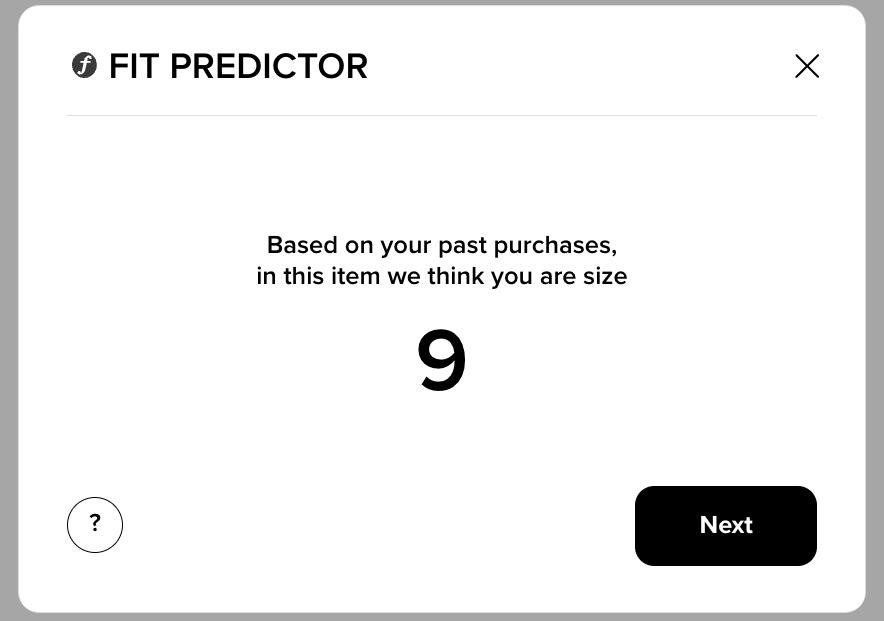The width and height of the screenshot is (884, 621).
Task: Click the FIT PREDICTOR heading text
Action: 238,66
